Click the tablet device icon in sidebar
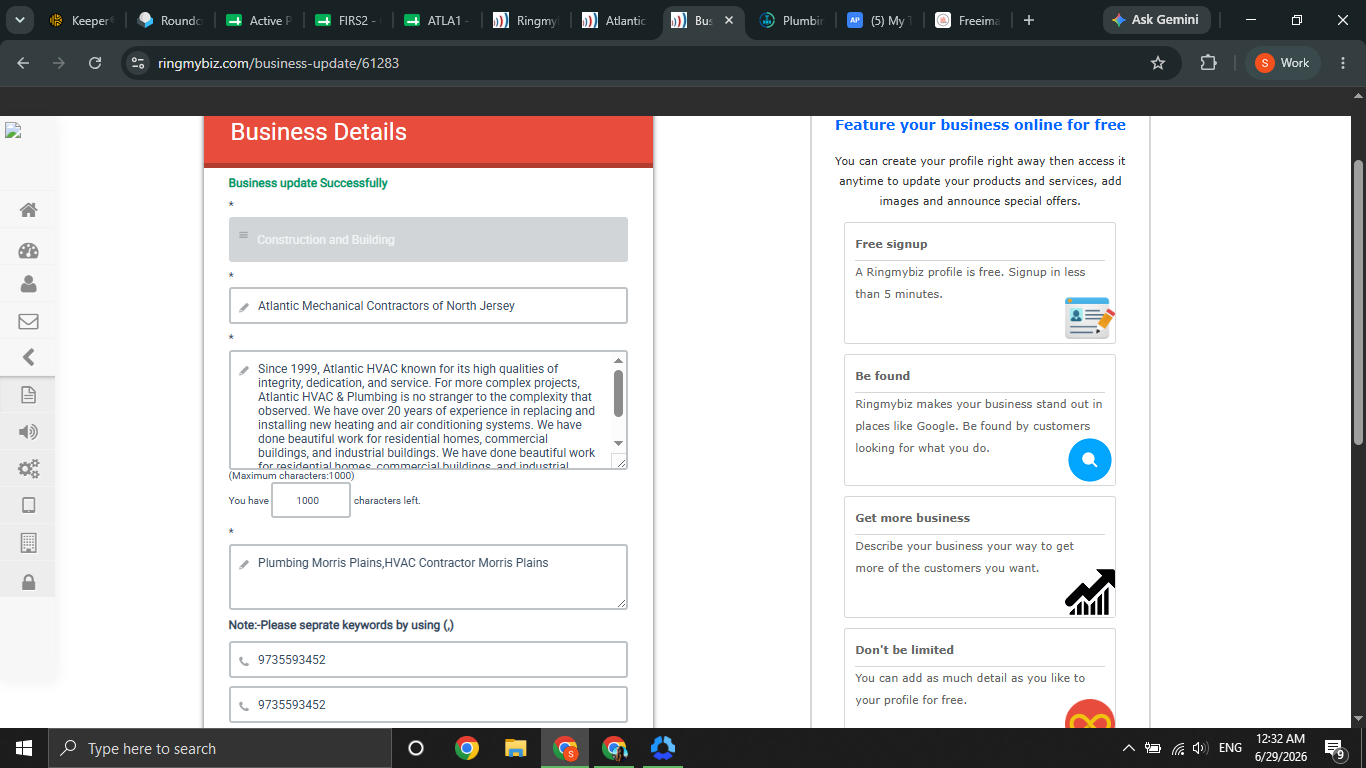This screenshot has height=768, width=1366. point(28,505)
